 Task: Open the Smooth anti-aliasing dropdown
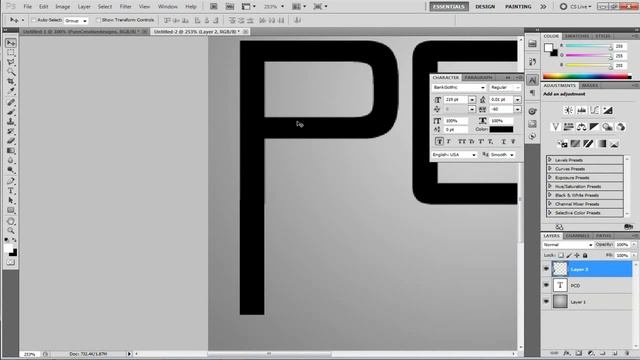pos(502,155)
